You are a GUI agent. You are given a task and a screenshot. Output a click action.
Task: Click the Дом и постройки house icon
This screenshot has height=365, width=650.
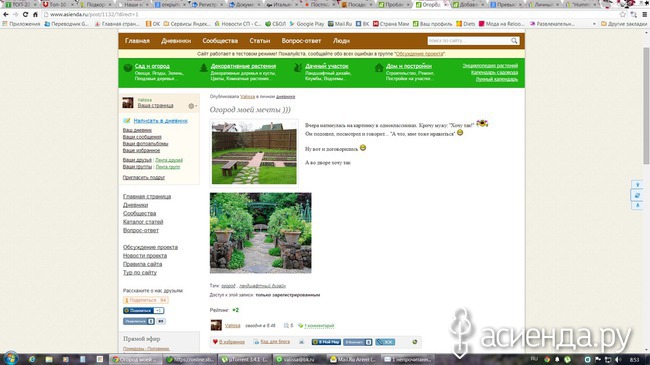379,68
